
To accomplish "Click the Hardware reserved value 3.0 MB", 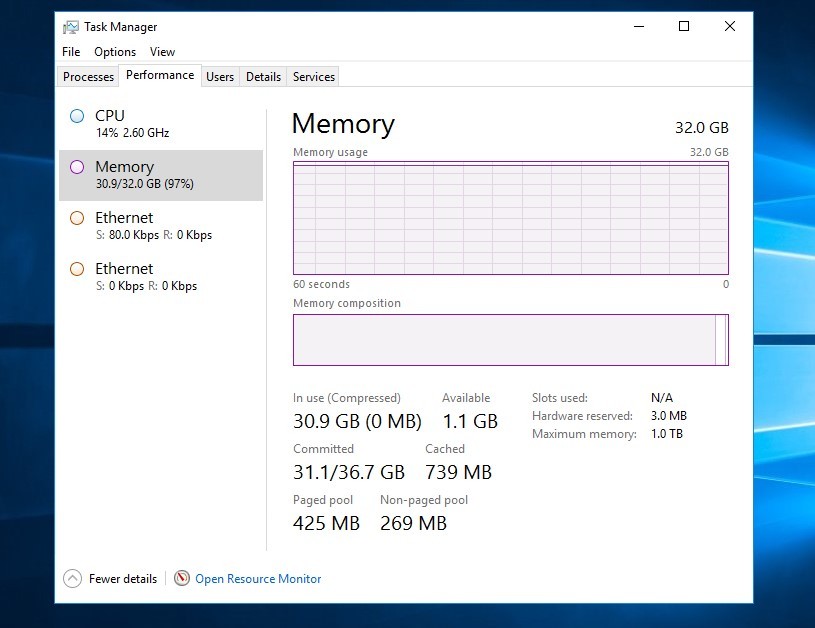I will 669,416.
